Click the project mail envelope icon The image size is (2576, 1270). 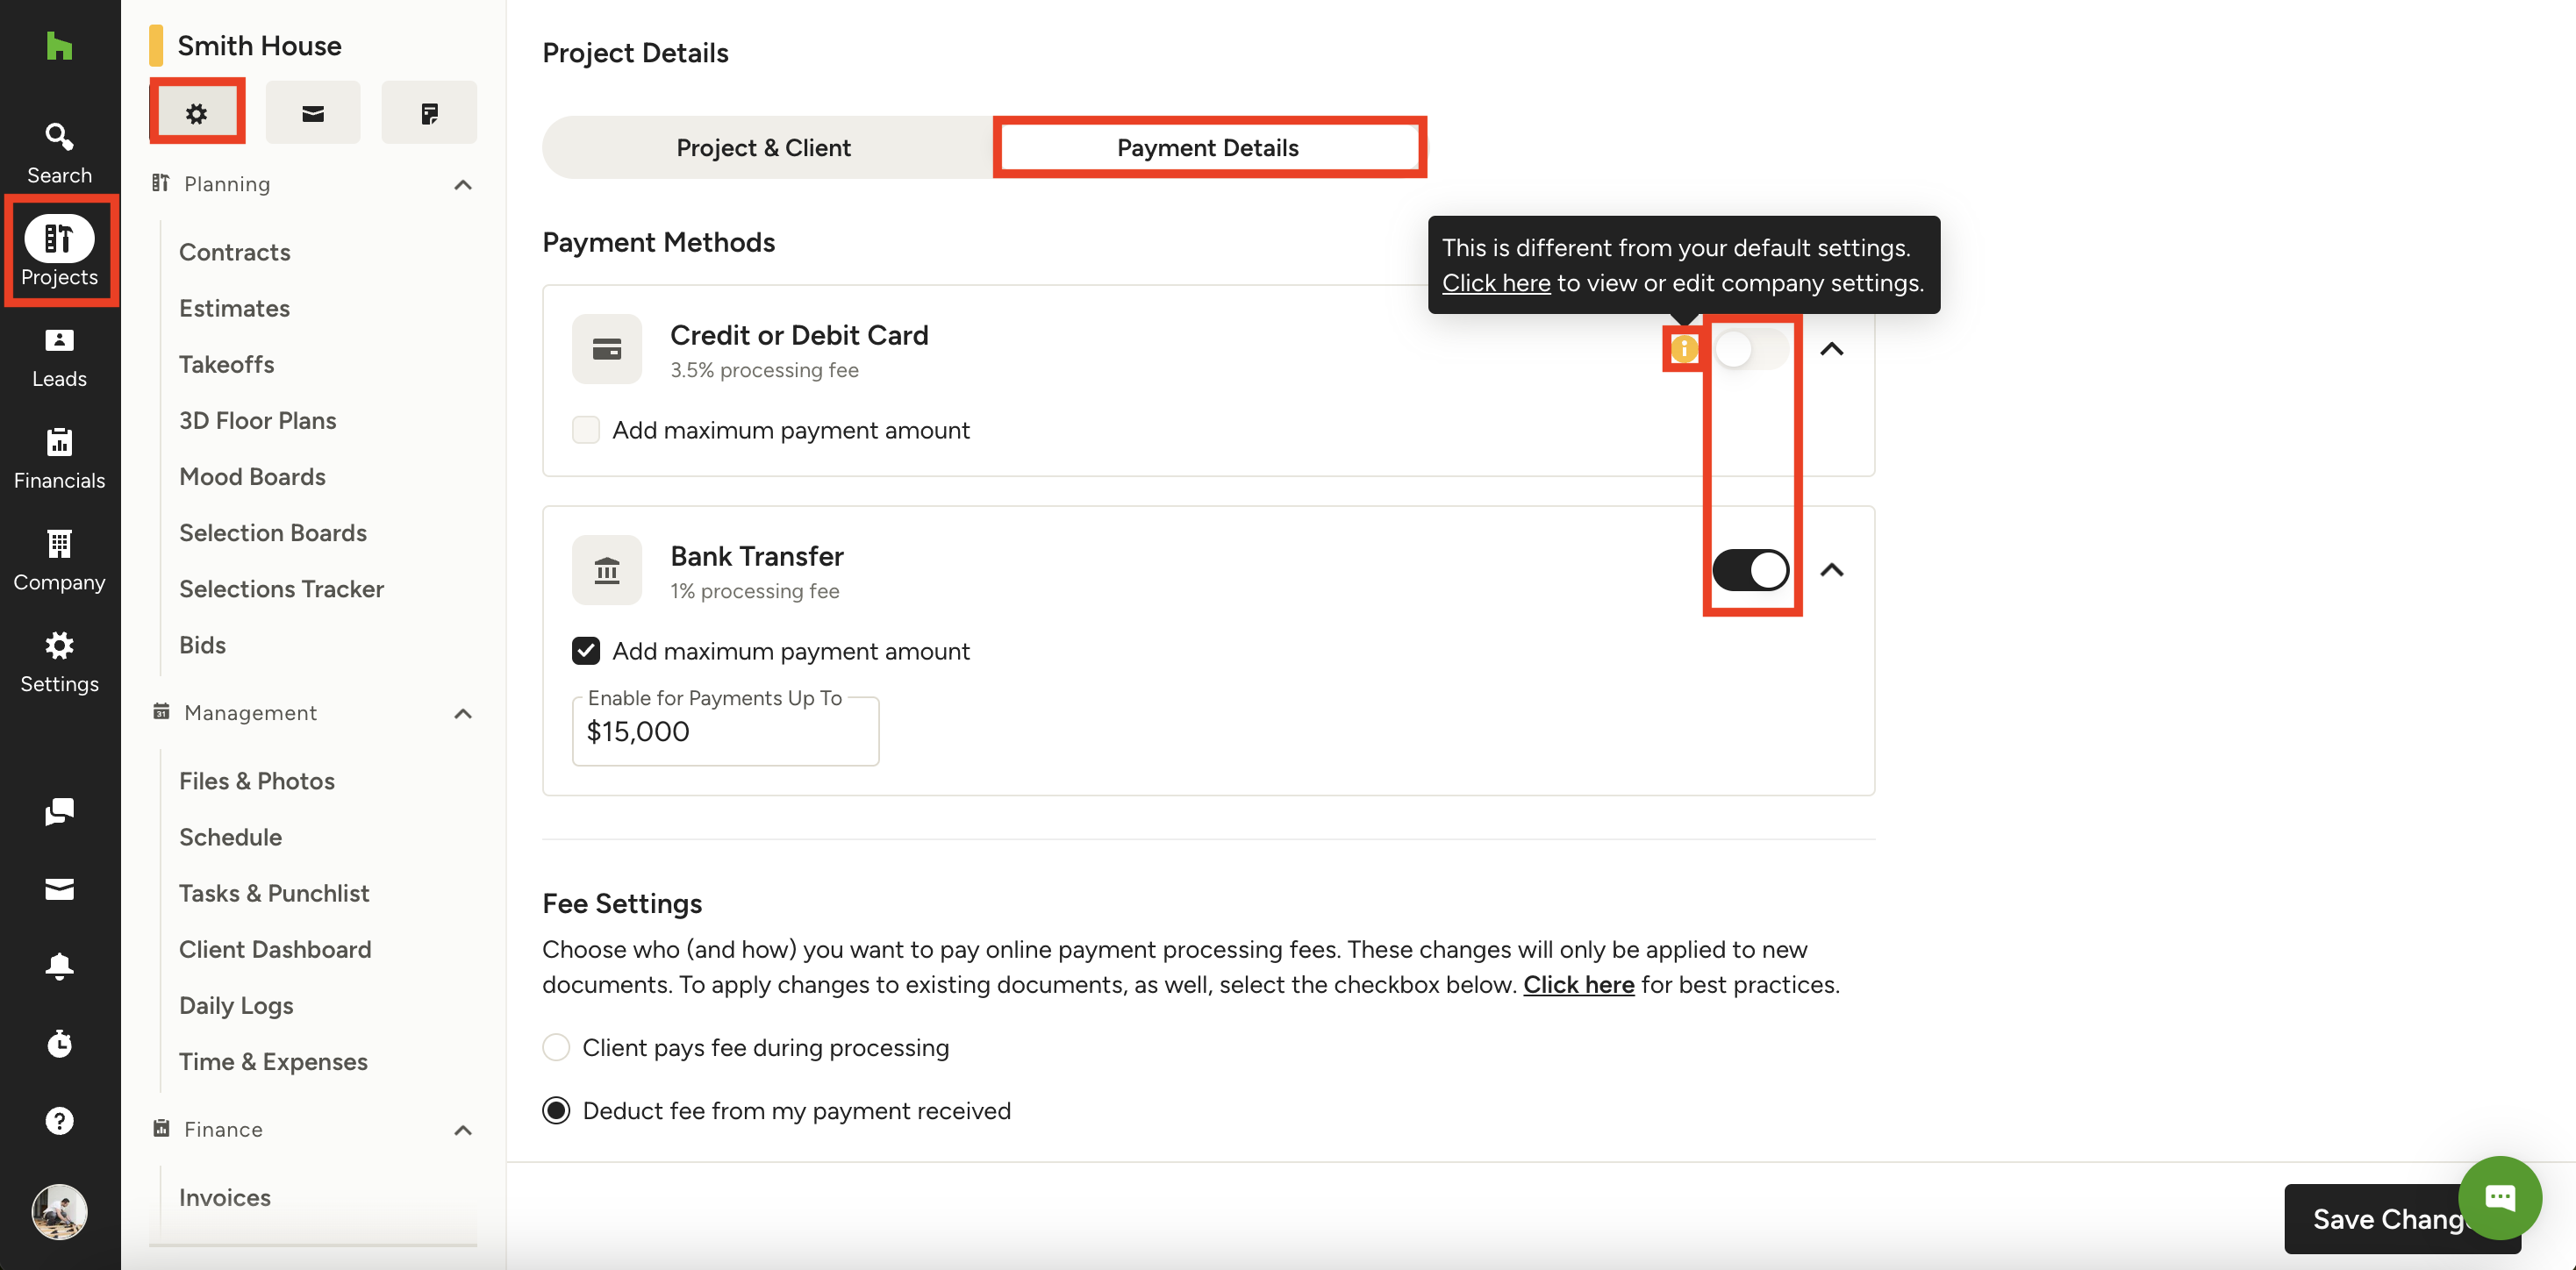tap(313, 113)
